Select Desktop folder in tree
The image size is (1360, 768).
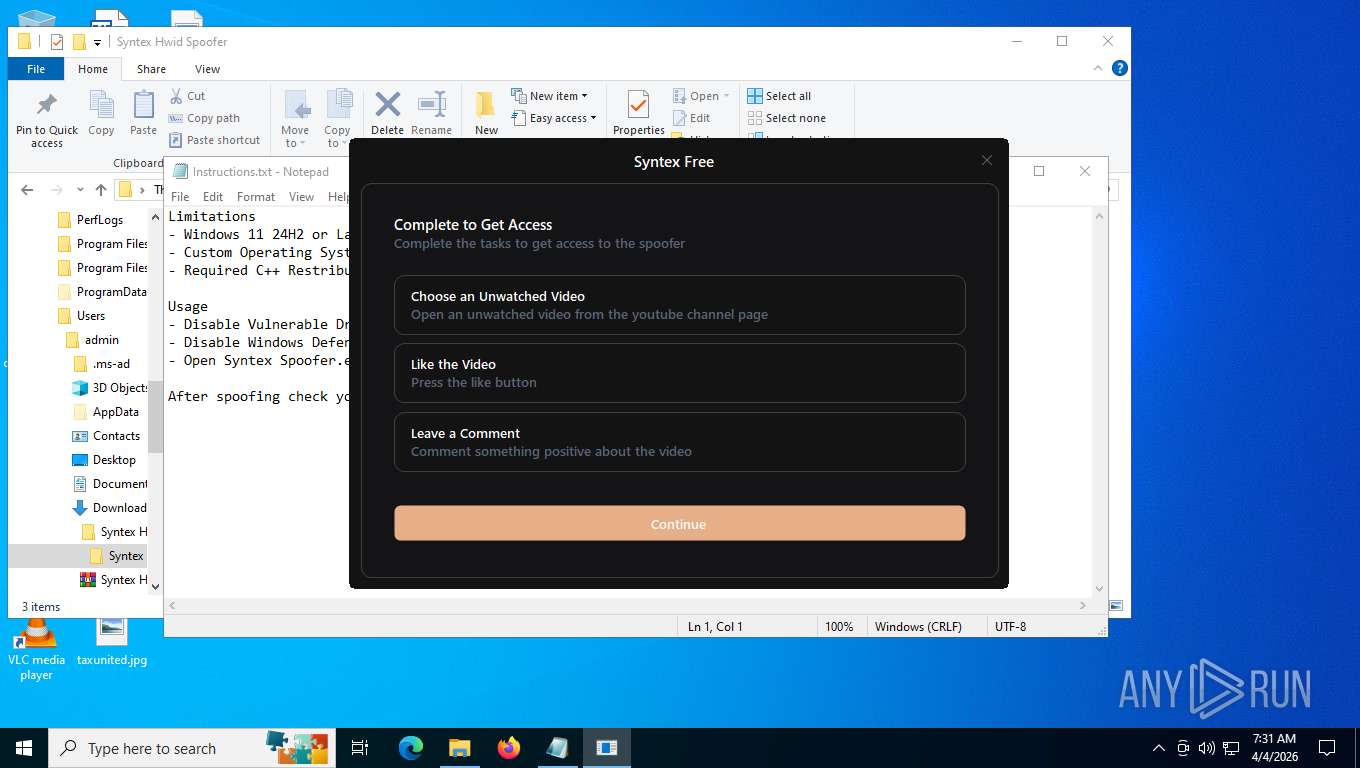pos(104,460)
